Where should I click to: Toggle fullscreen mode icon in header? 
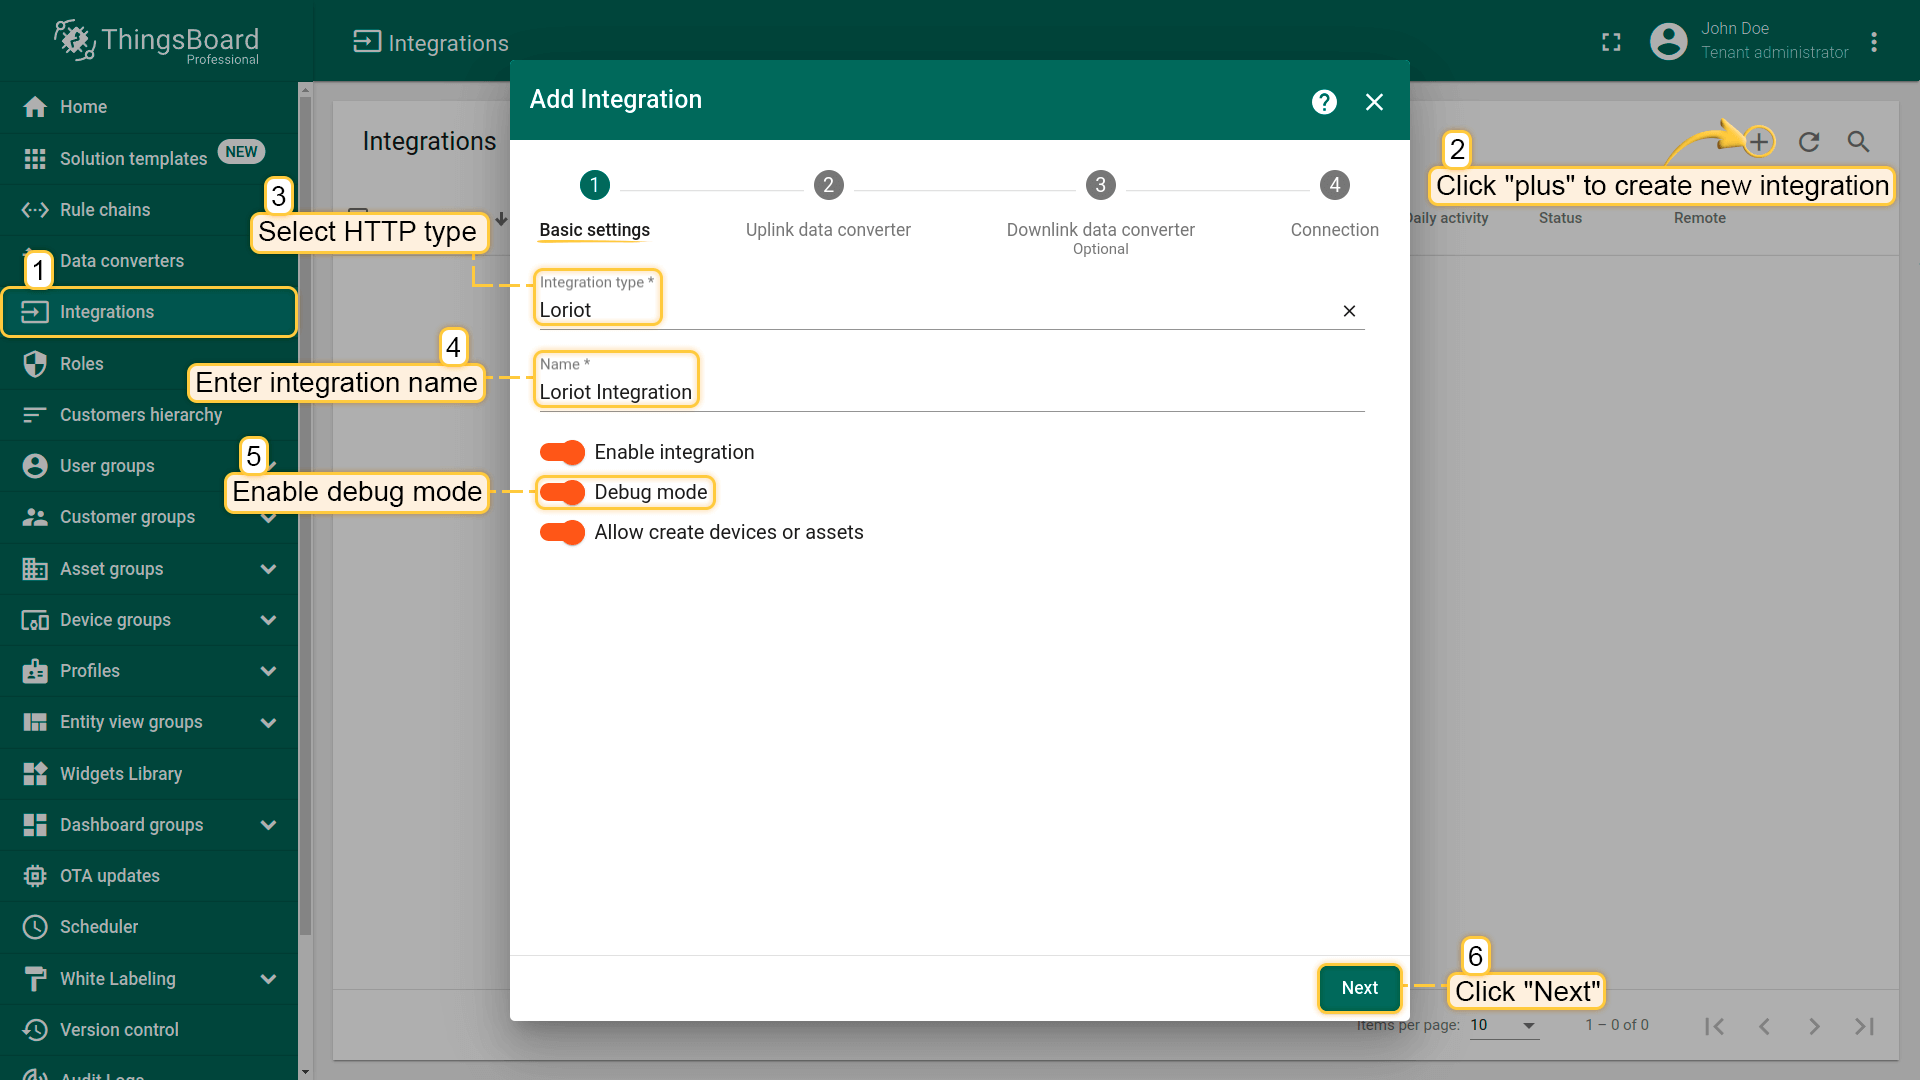click(x=1611, y=42)
